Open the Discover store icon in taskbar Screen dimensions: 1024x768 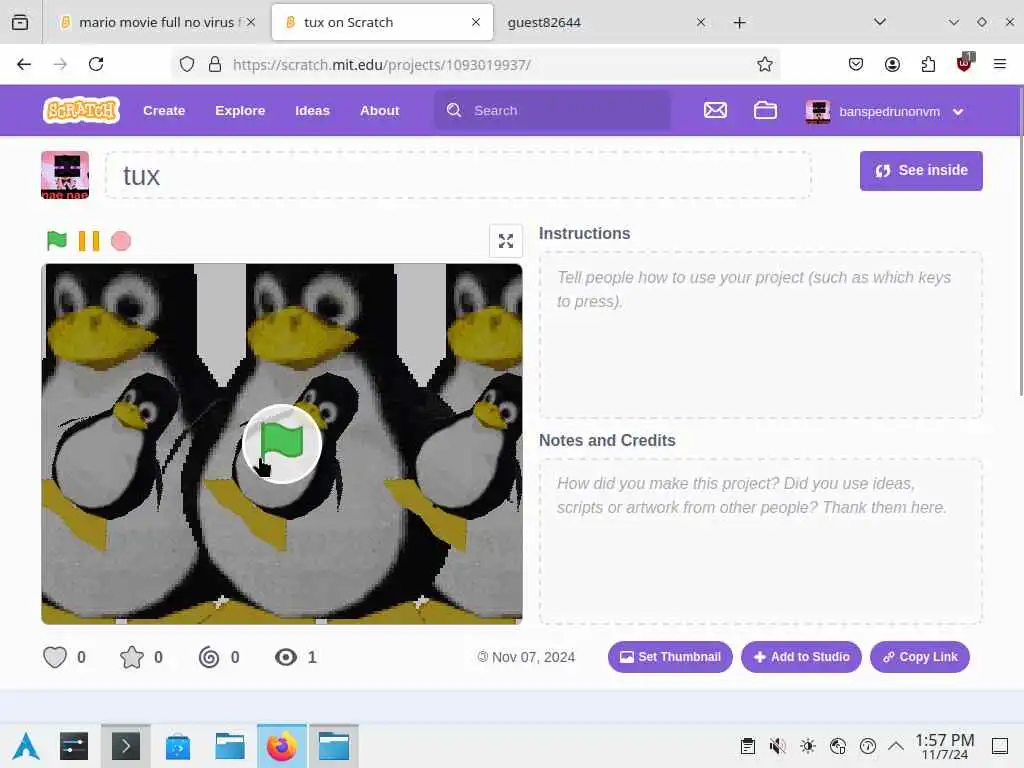(x=178, y=746)
